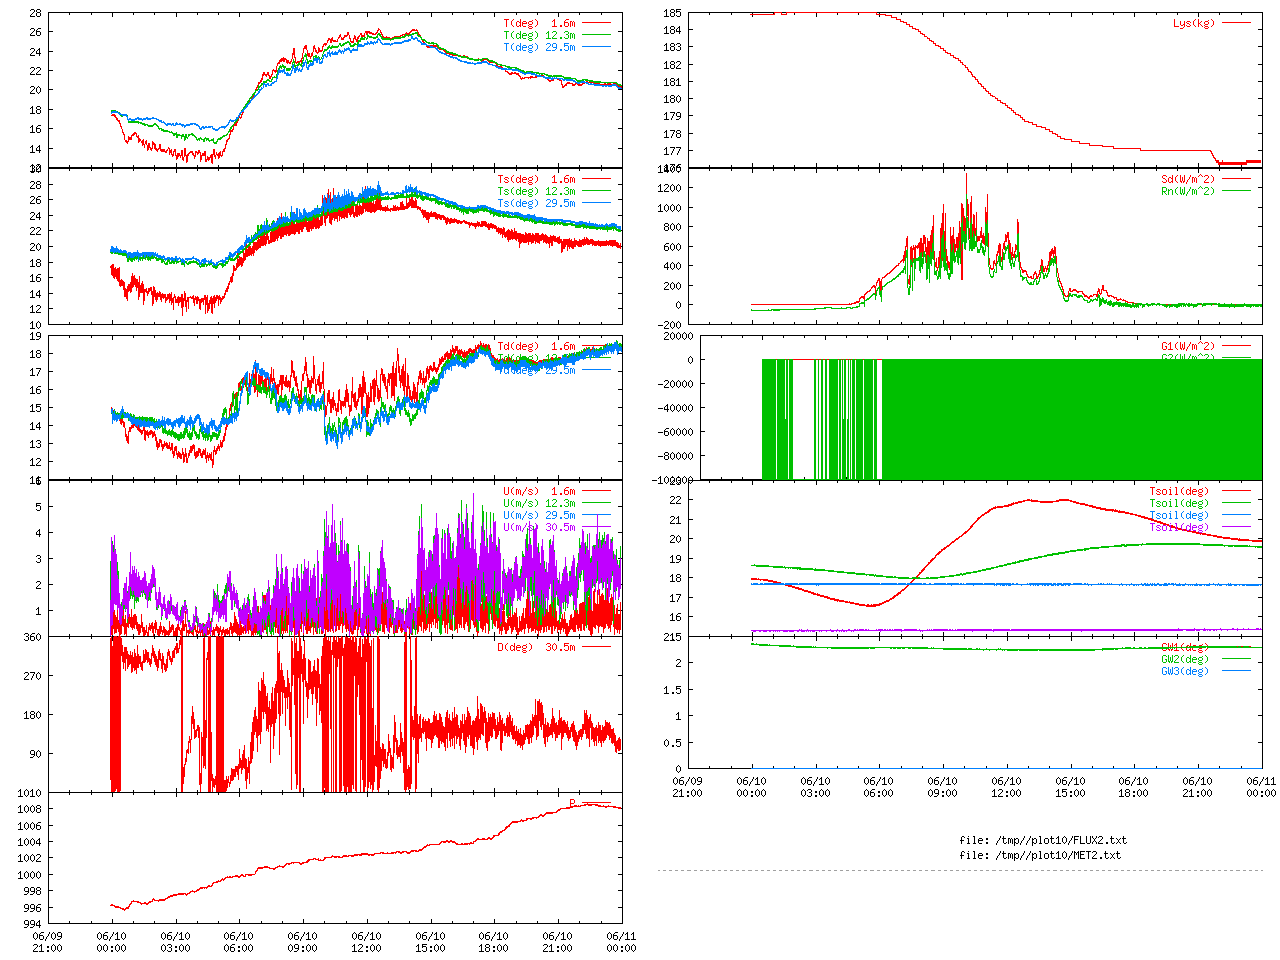Click the '270' wind direction axis label
The image size is (1280, 960).
pyautogui.click(x=32, y=676)
